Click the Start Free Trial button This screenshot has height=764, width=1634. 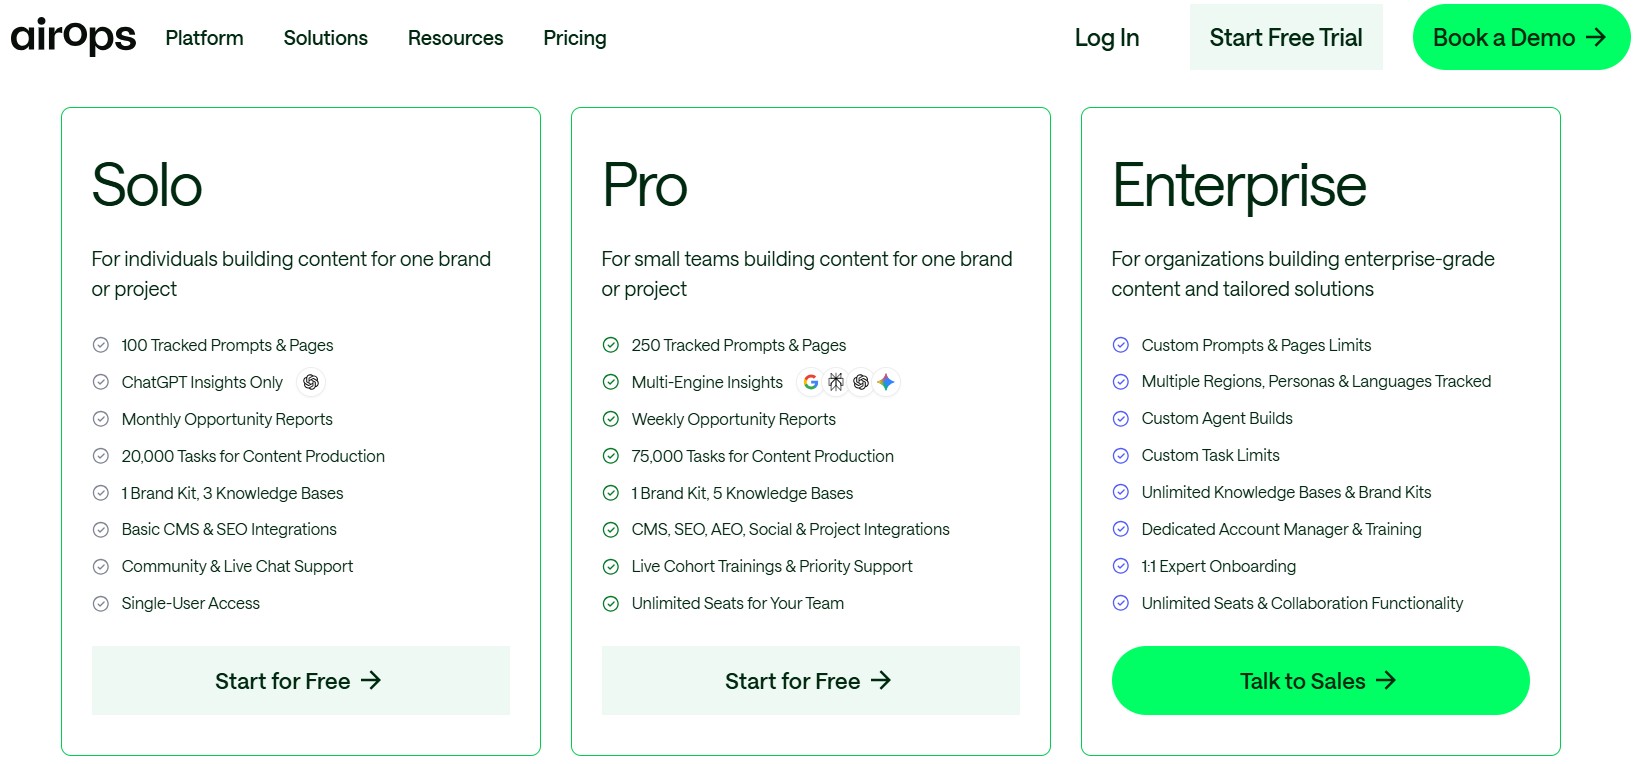(x=1285, y=36)
